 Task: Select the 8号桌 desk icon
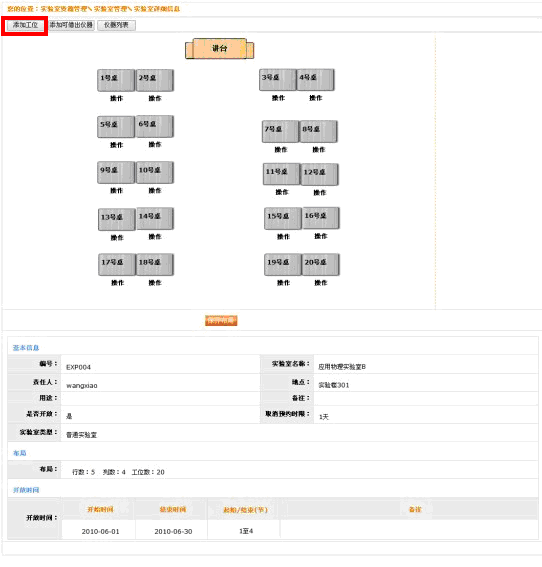(x=319, y=132)
